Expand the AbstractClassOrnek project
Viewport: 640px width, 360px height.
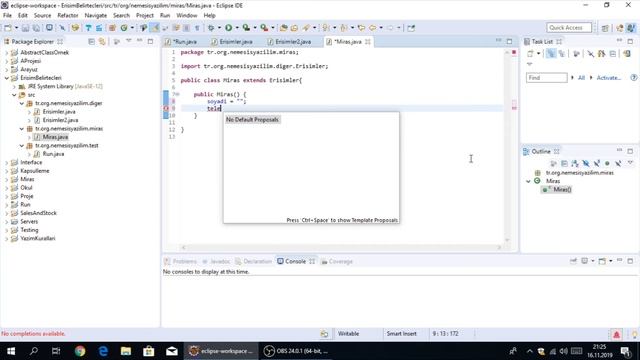(7, 53)
